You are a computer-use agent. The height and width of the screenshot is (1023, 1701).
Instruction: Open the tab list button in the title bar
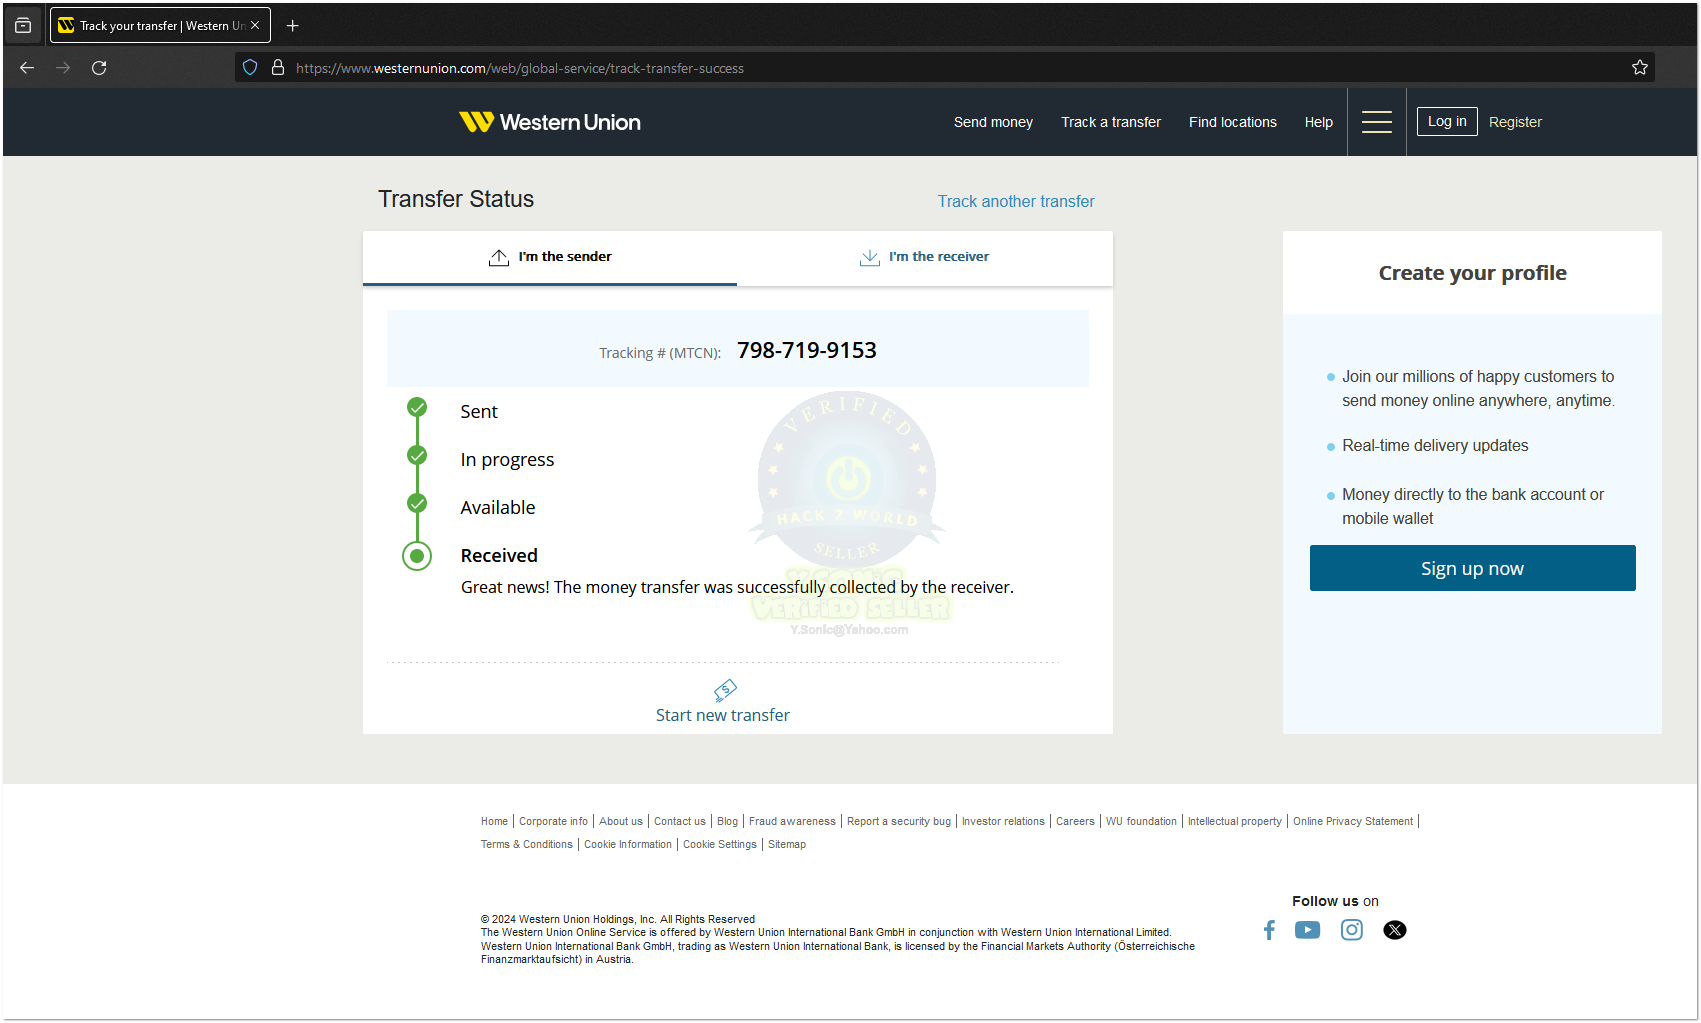23,26
